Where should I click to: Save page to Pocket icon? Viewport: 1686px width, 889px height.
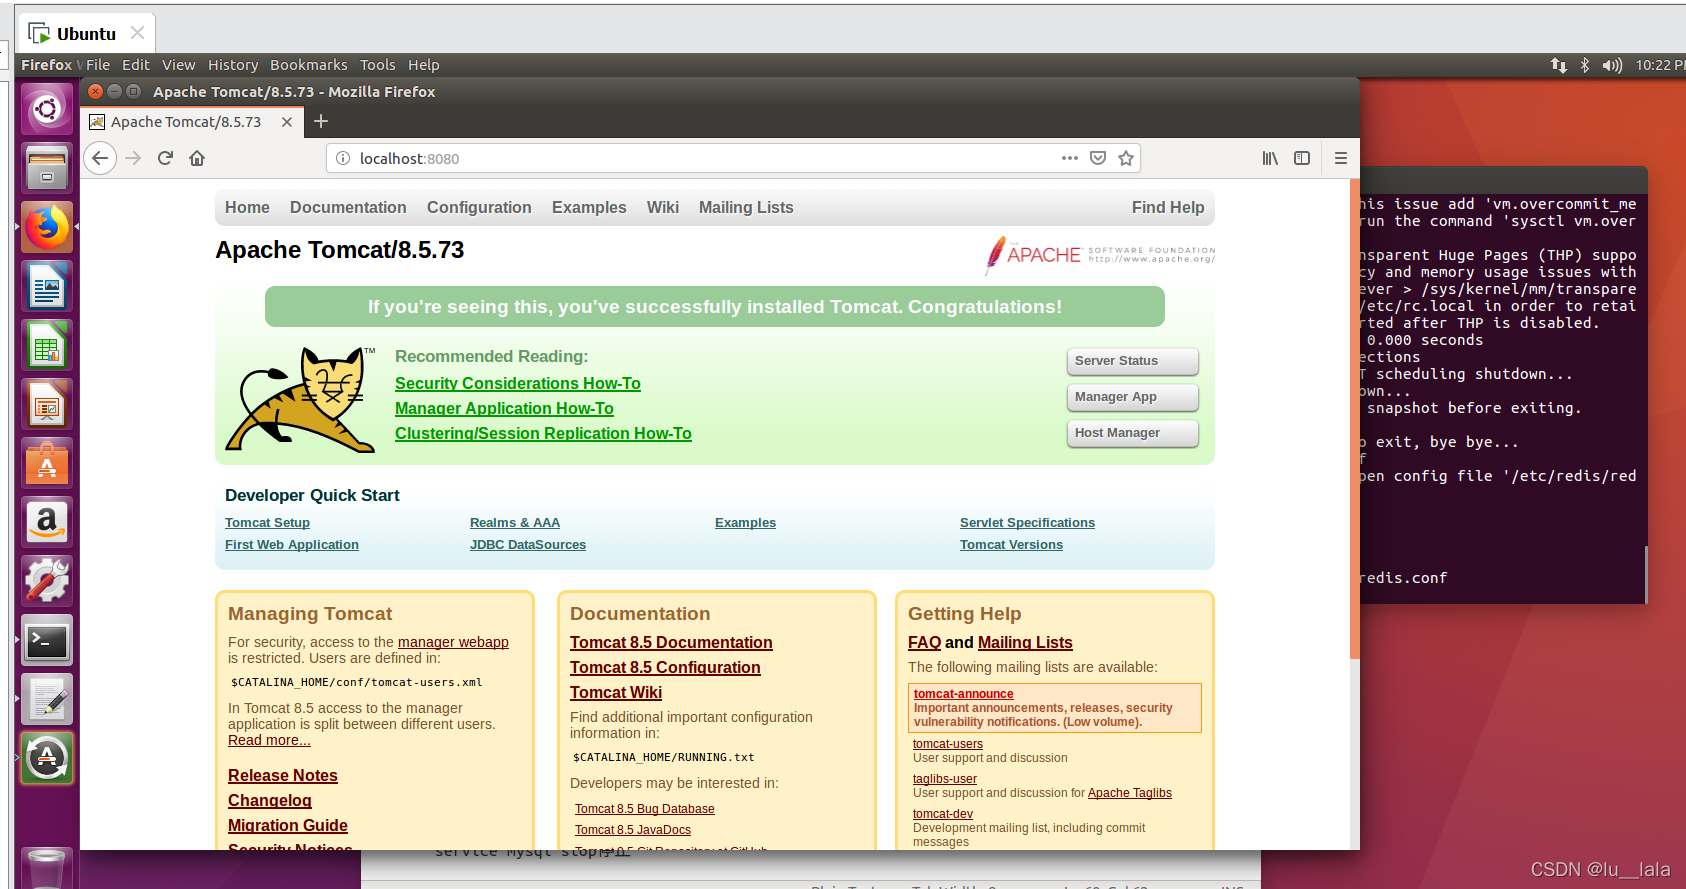[1098, 158]
